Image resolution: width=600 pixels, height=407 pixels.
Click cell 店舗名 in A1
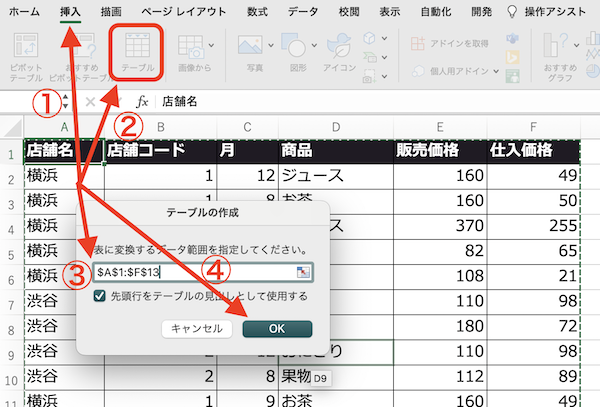point(64,151)
